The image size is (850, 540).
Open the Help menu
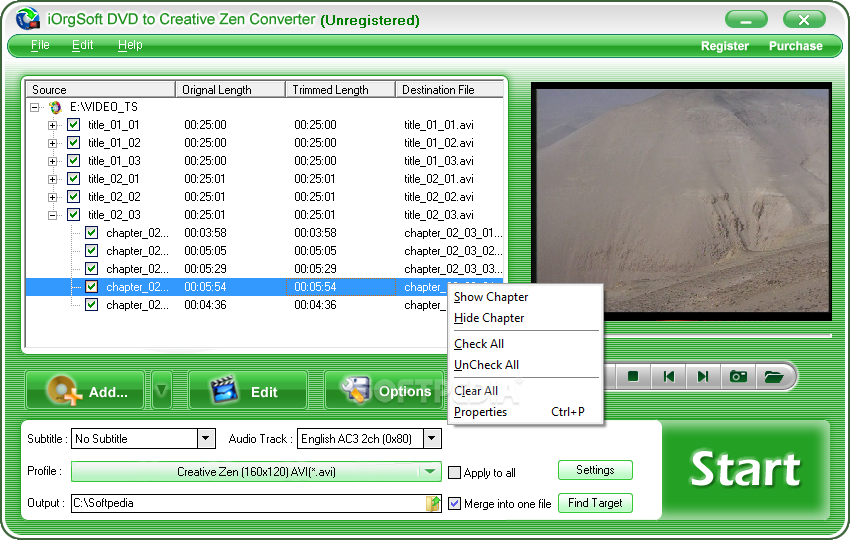130,45
